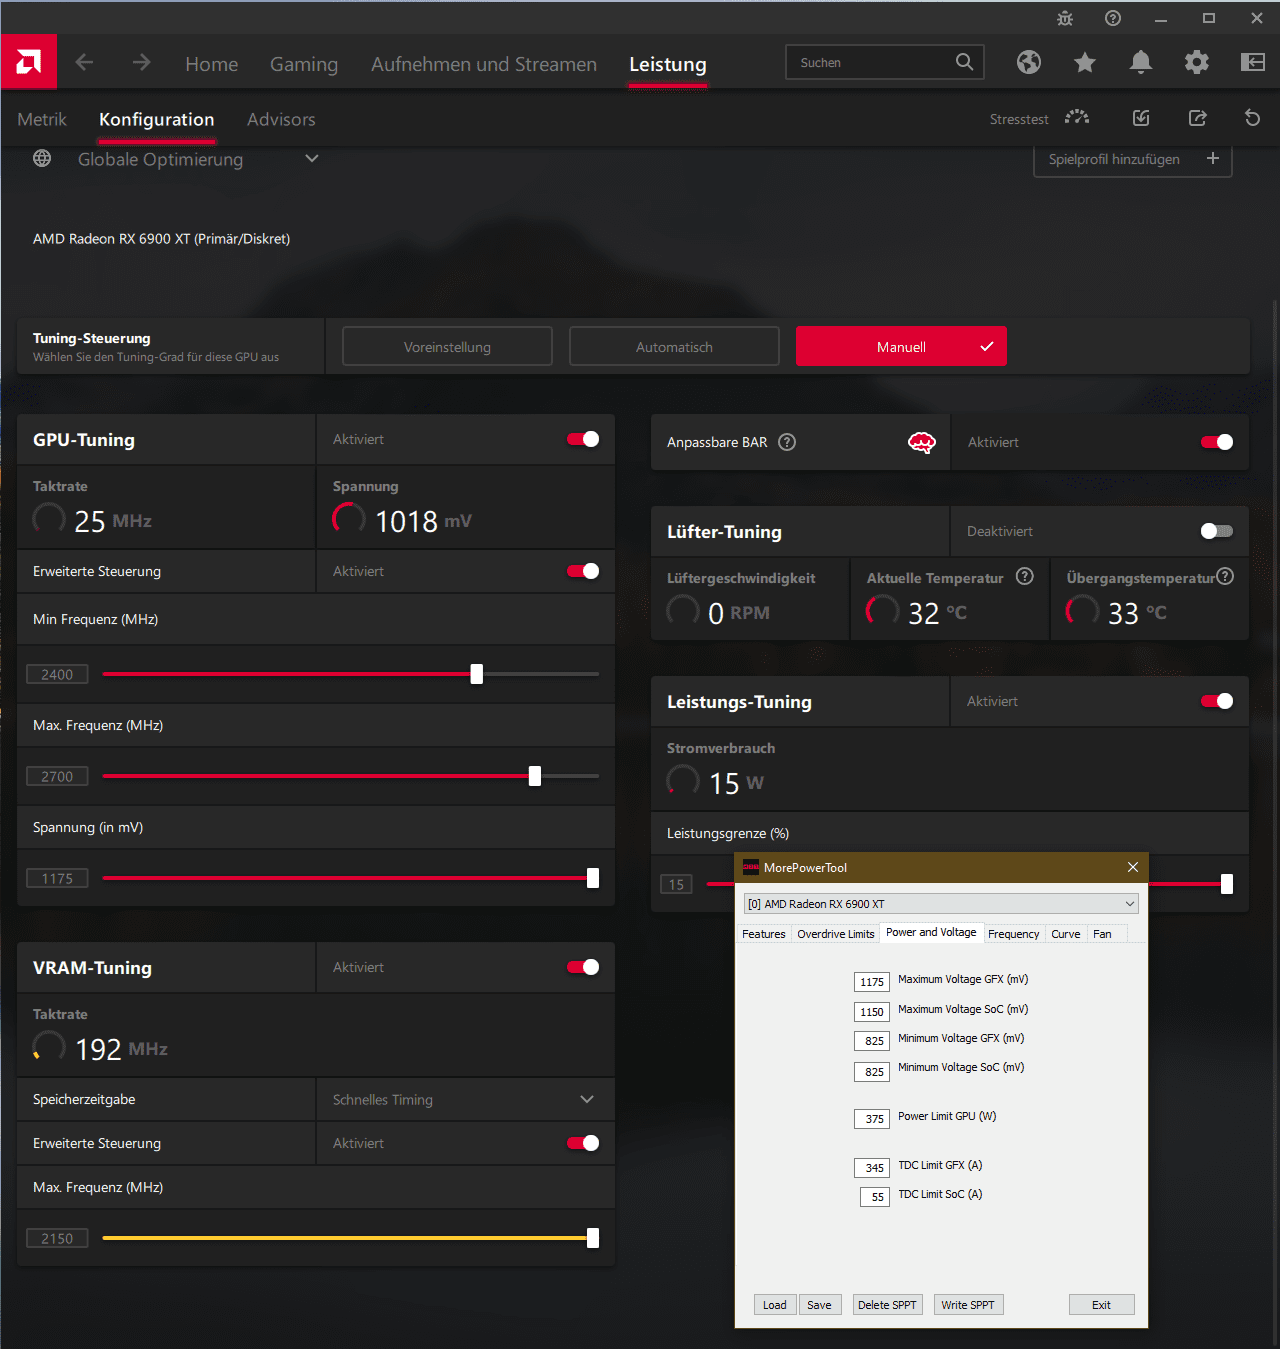Viewport: 1280px width, 1349px height.
Task: Open the help question mark icon
Action: coord(1113,18)
